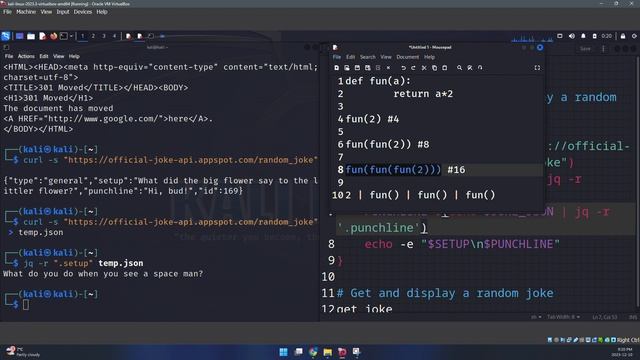The height and width of the screenshot is (360, 640).
Task: Click Paste icon in Mousepad toolbar
Action: point(444,68)
